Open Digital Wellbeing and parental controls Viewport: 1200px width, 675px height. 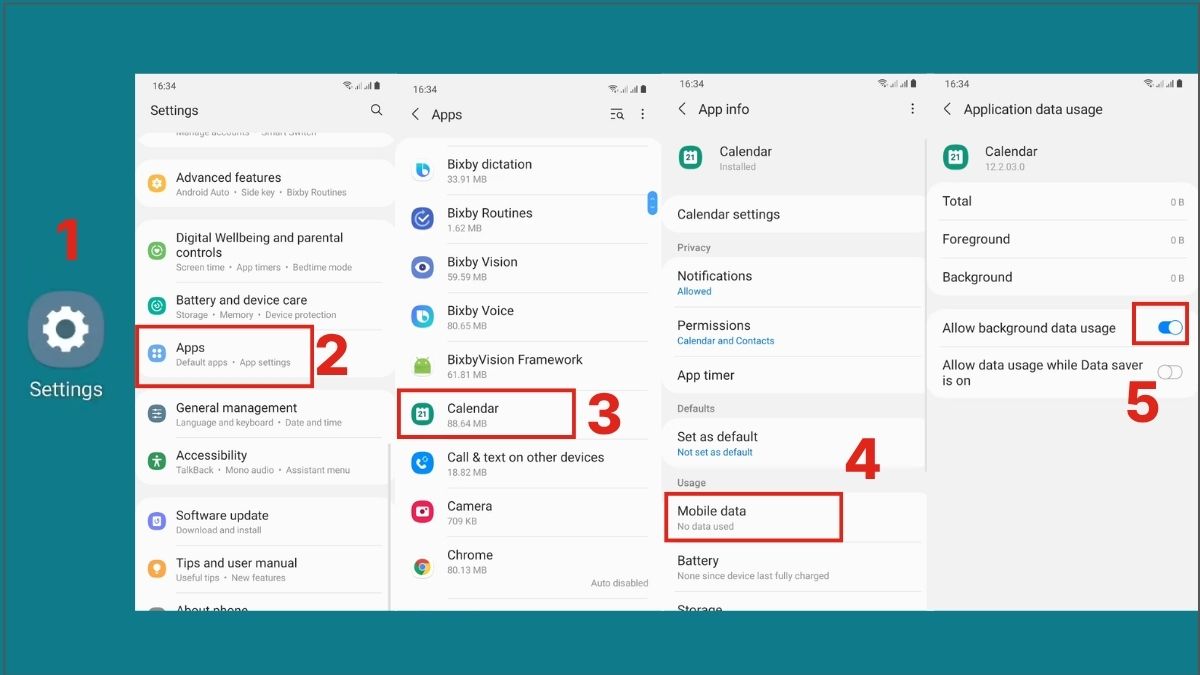265,251
